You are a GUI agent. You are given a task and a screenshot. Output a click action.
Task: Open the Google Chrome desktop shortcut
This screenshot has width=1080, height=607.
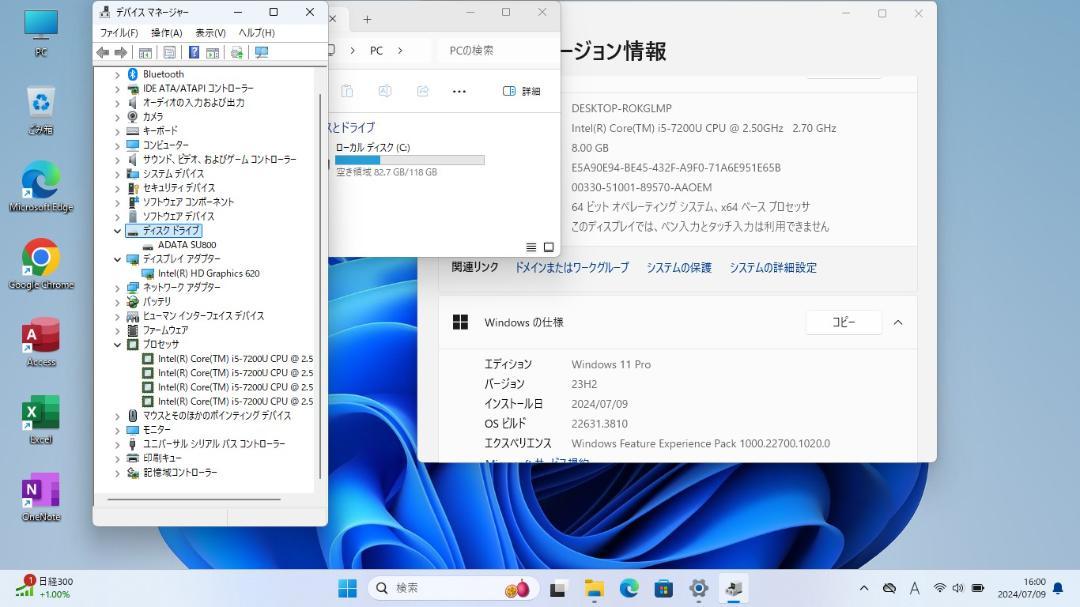tap(41, 265)
